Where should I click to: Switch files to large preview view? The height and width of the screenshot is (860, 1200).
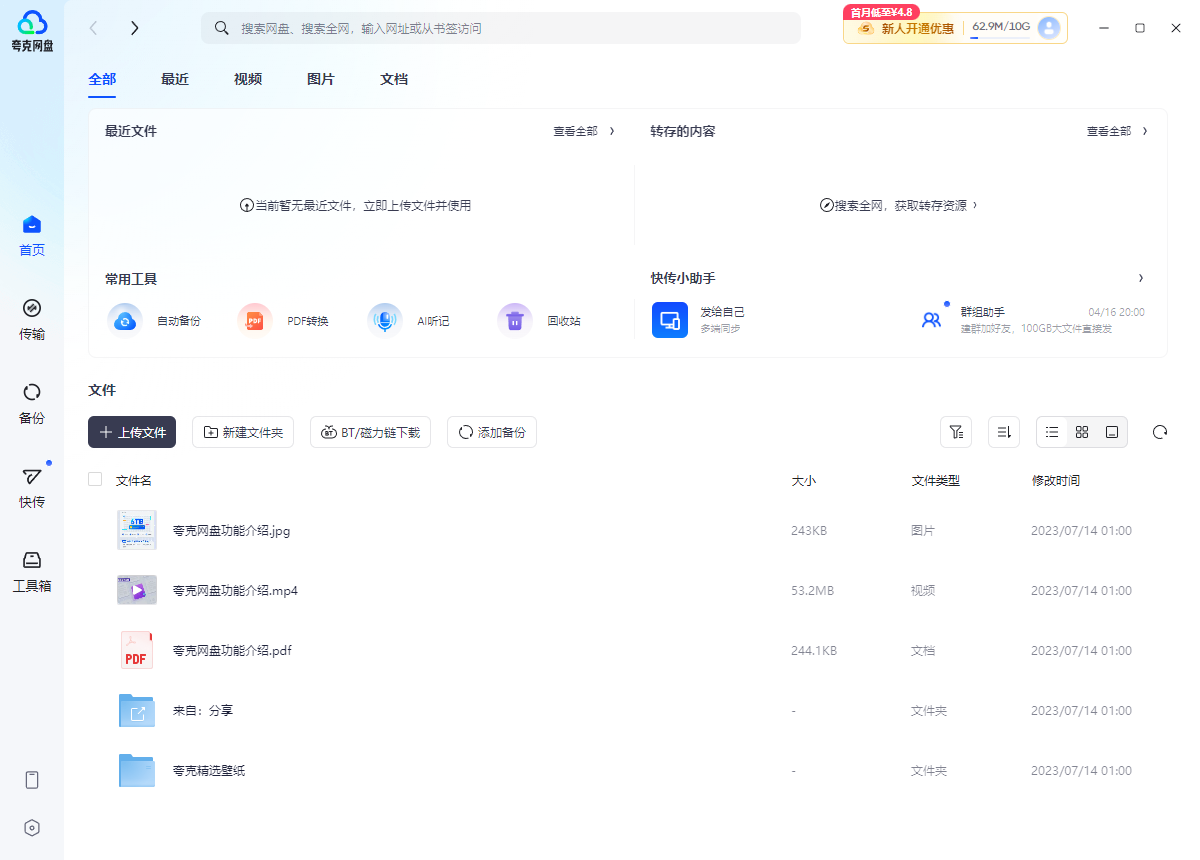point(1112,432)
